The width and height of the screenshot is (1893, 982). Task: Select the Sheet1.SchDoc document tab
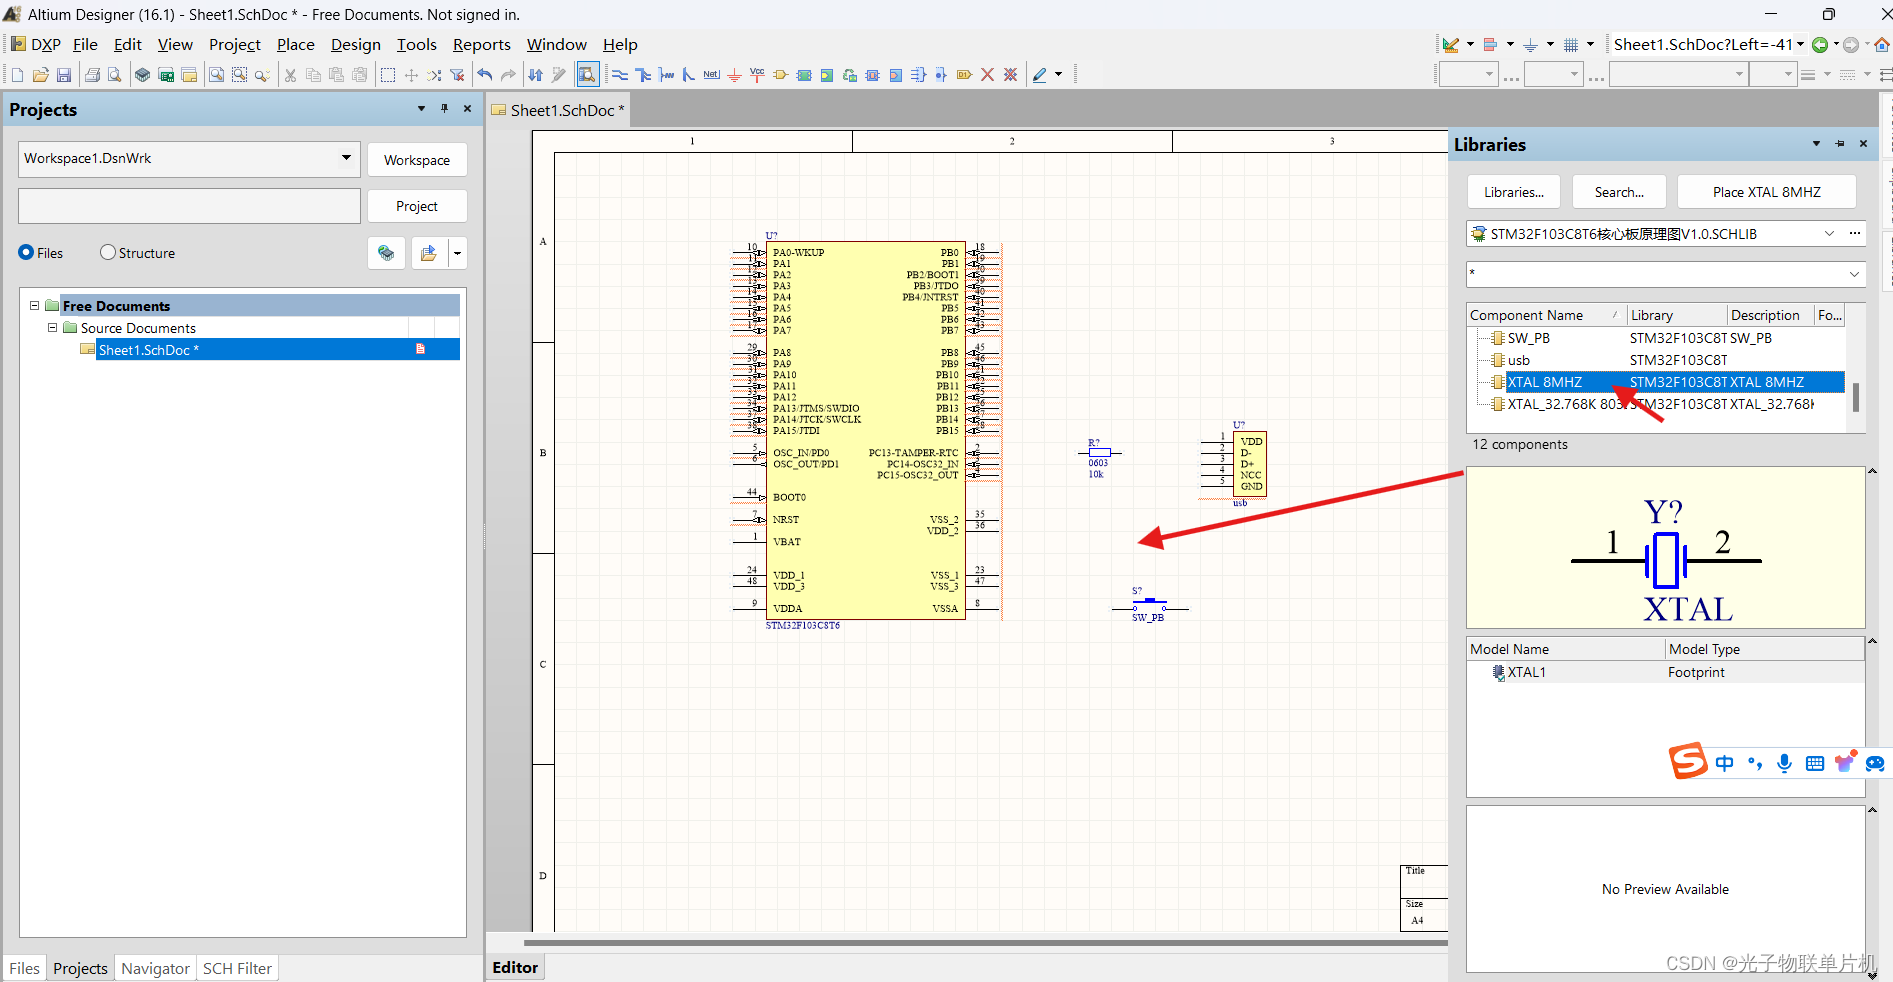click(x=558, y=110)
